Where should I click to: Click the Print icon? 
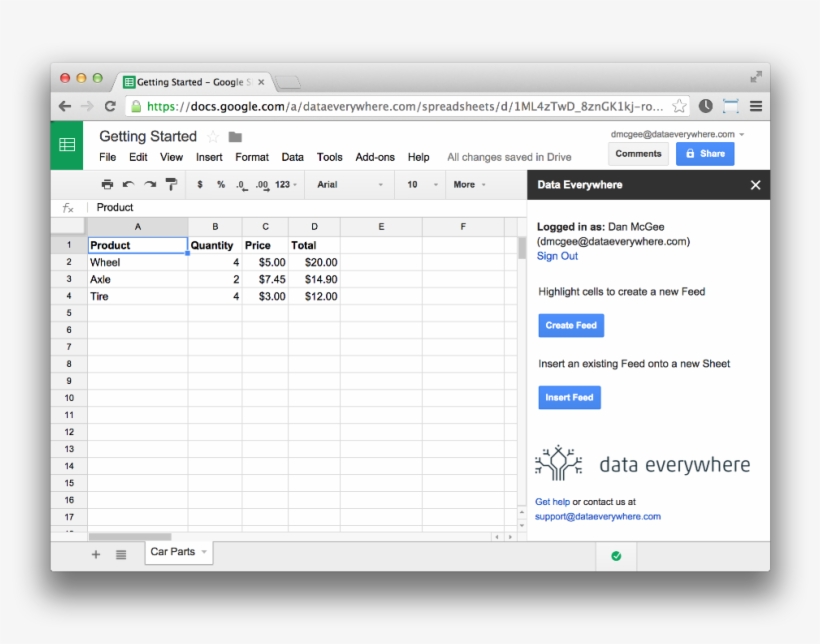[x=107, y=184]
